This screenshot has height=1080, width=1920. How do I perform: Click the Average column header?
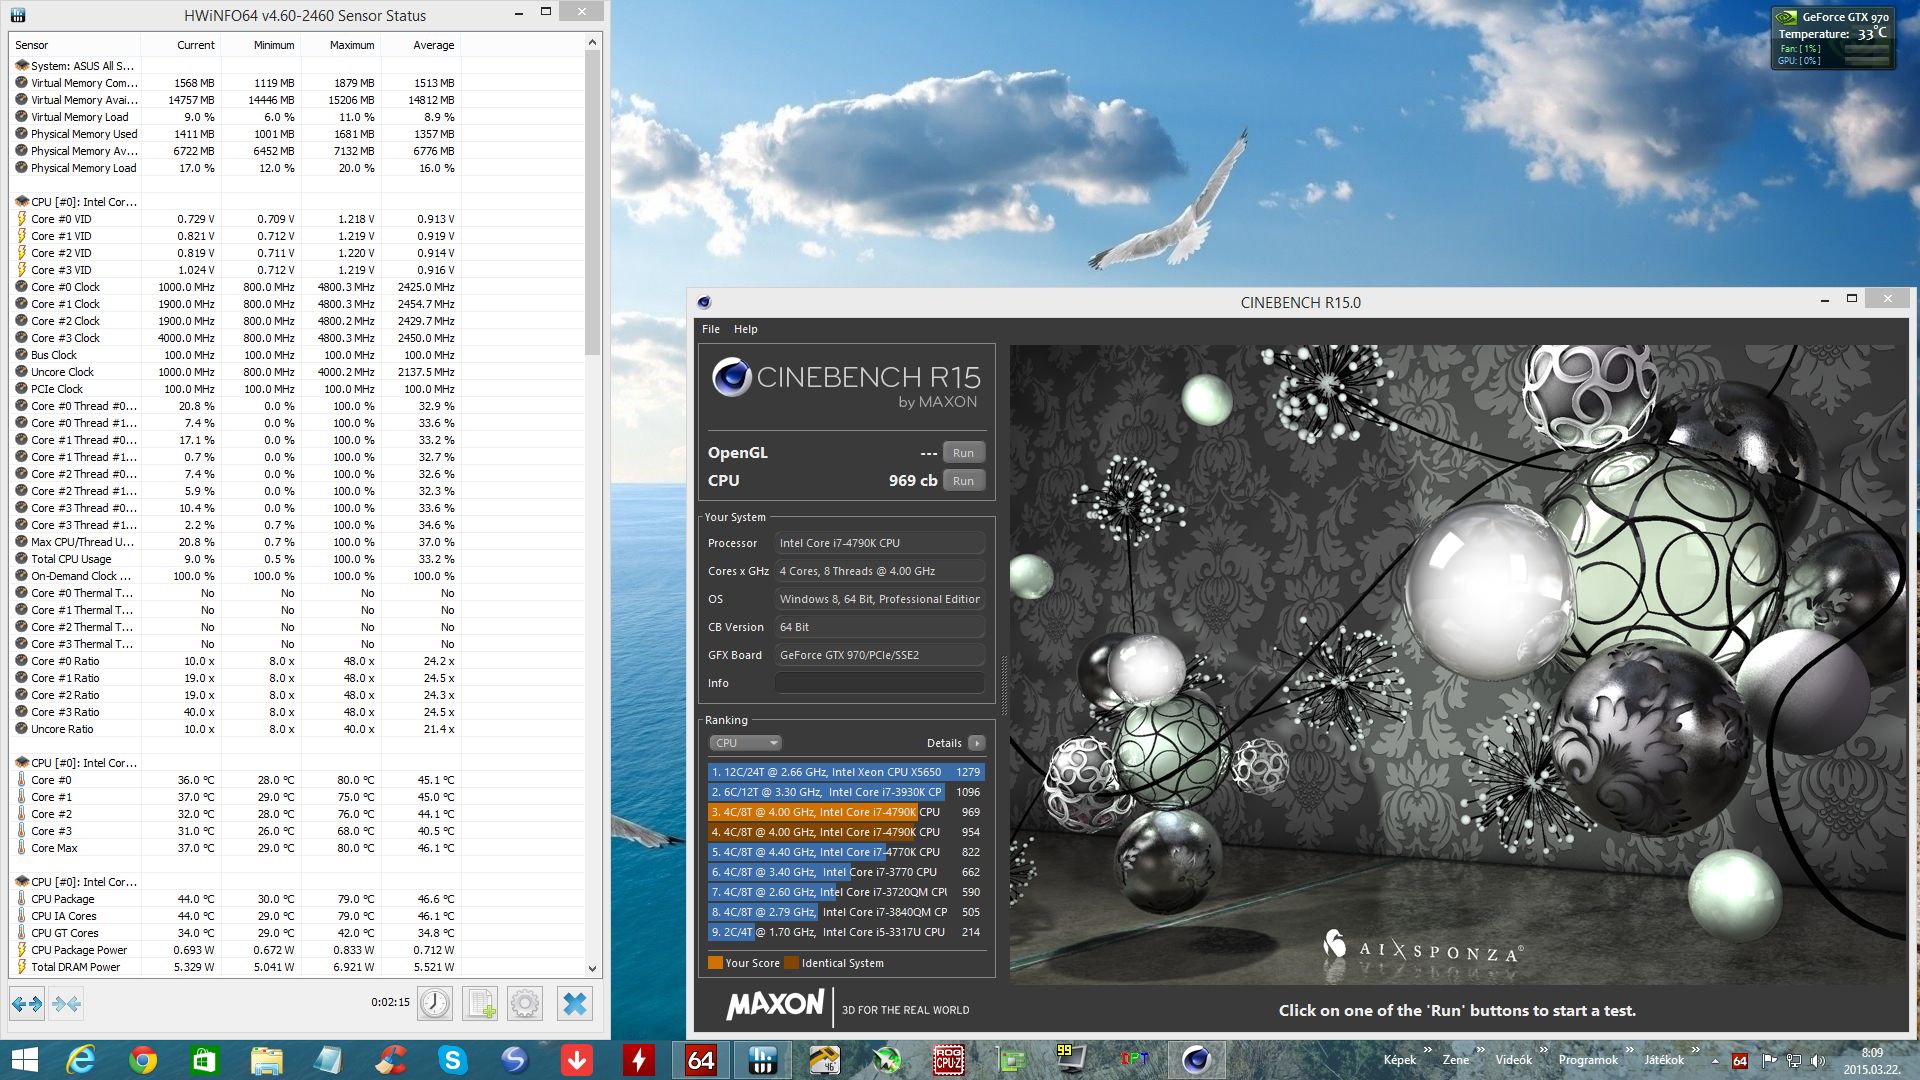click(421, 45)
